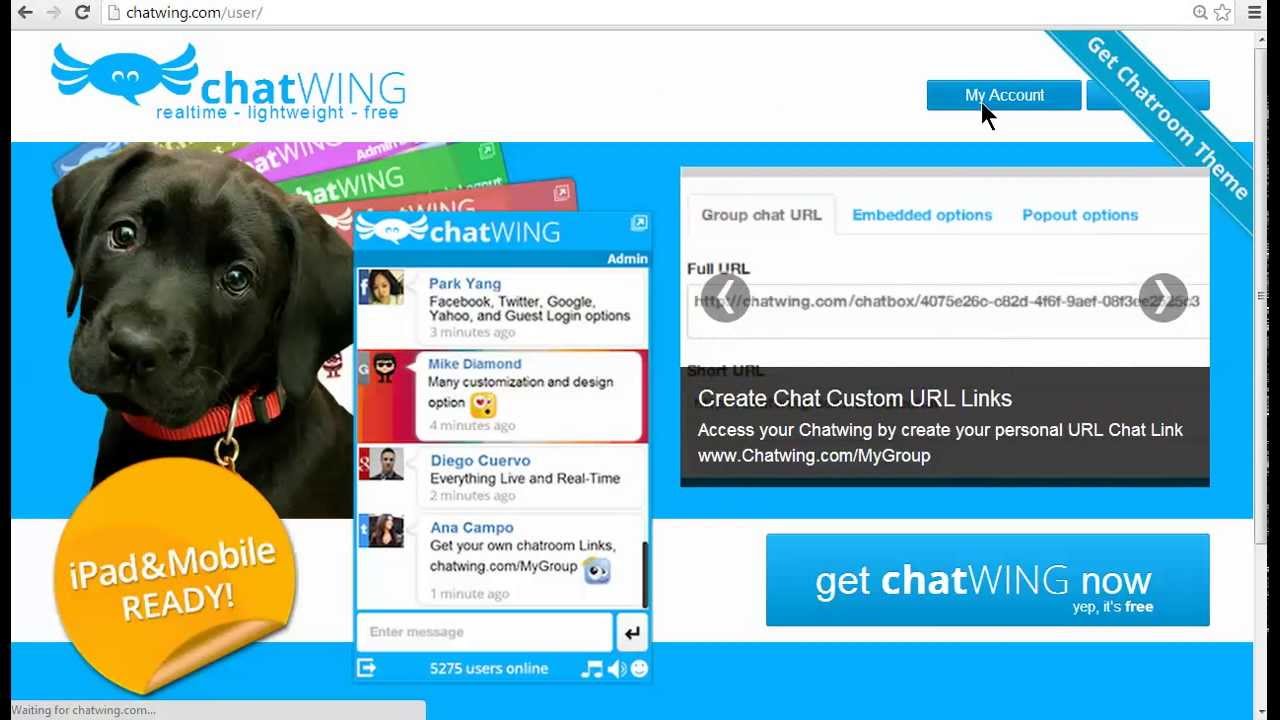
Task: Click the 5275 users online text
Action: click(489, 669)
